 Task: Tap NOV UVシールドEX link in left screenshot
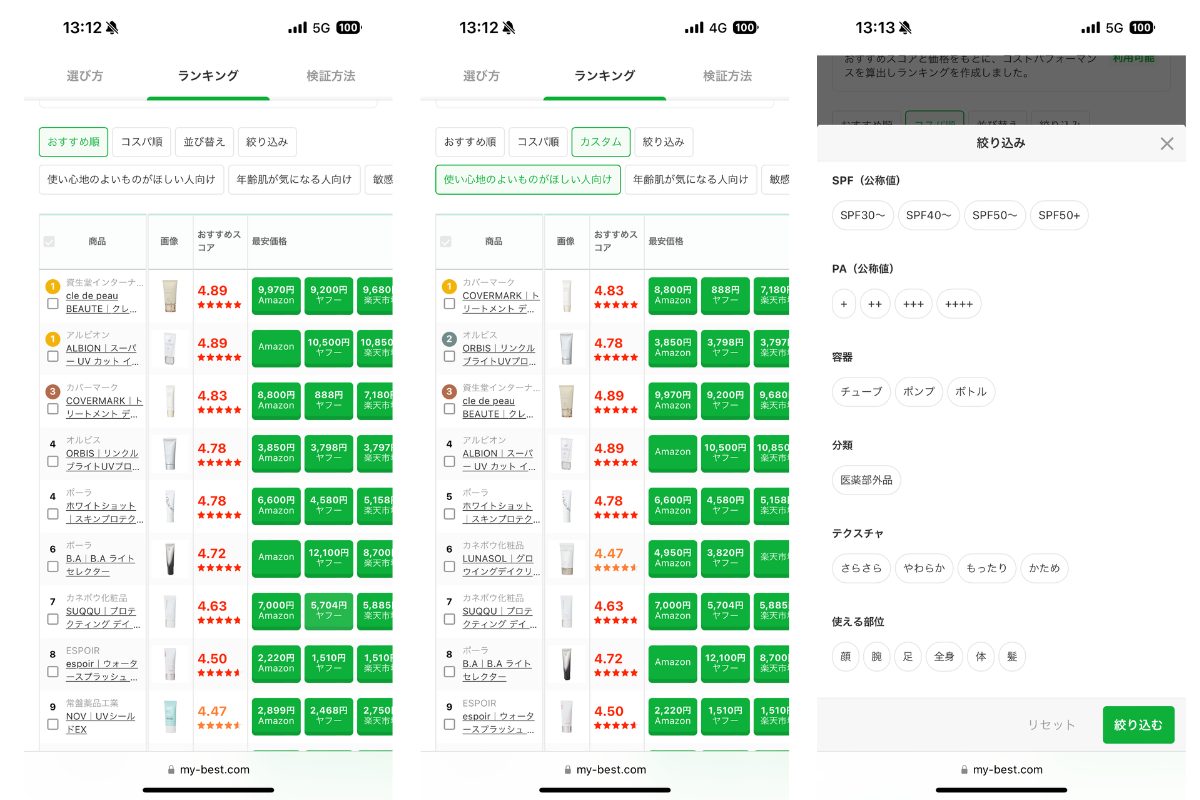(x=100, y=723)
